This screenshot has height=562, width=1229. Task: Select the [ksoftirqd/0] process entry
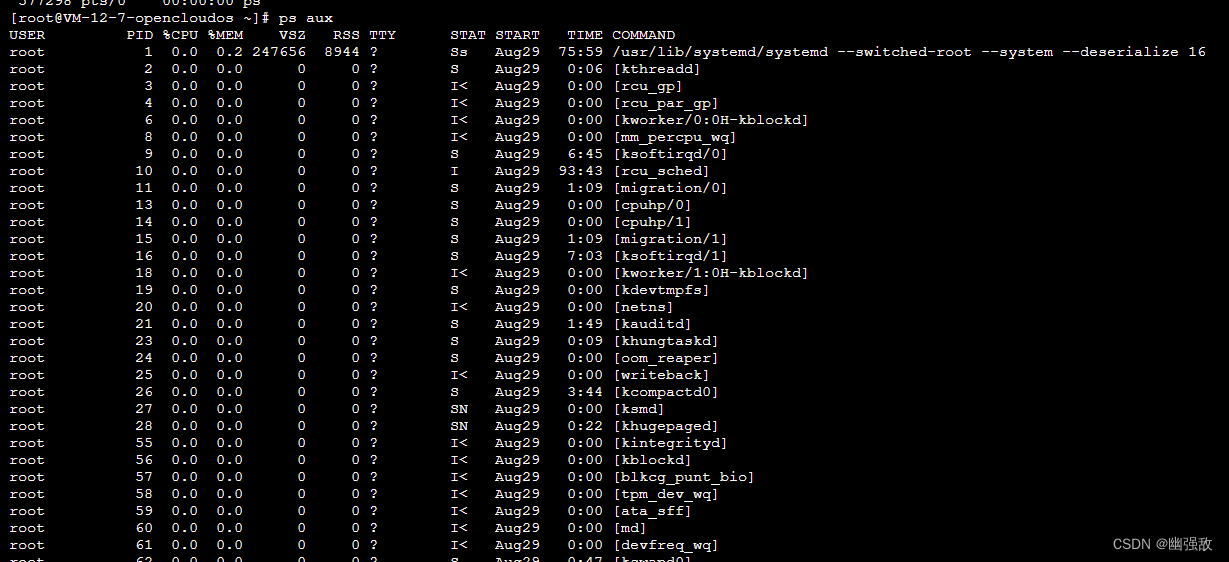pyautogui.click(x=670, y=154)
